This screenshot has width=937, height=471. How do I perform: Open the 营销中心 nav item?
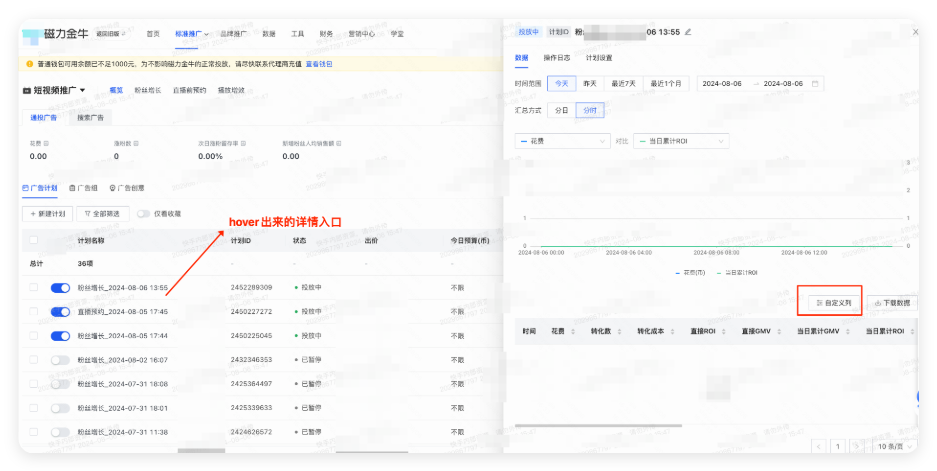[362, 34]
